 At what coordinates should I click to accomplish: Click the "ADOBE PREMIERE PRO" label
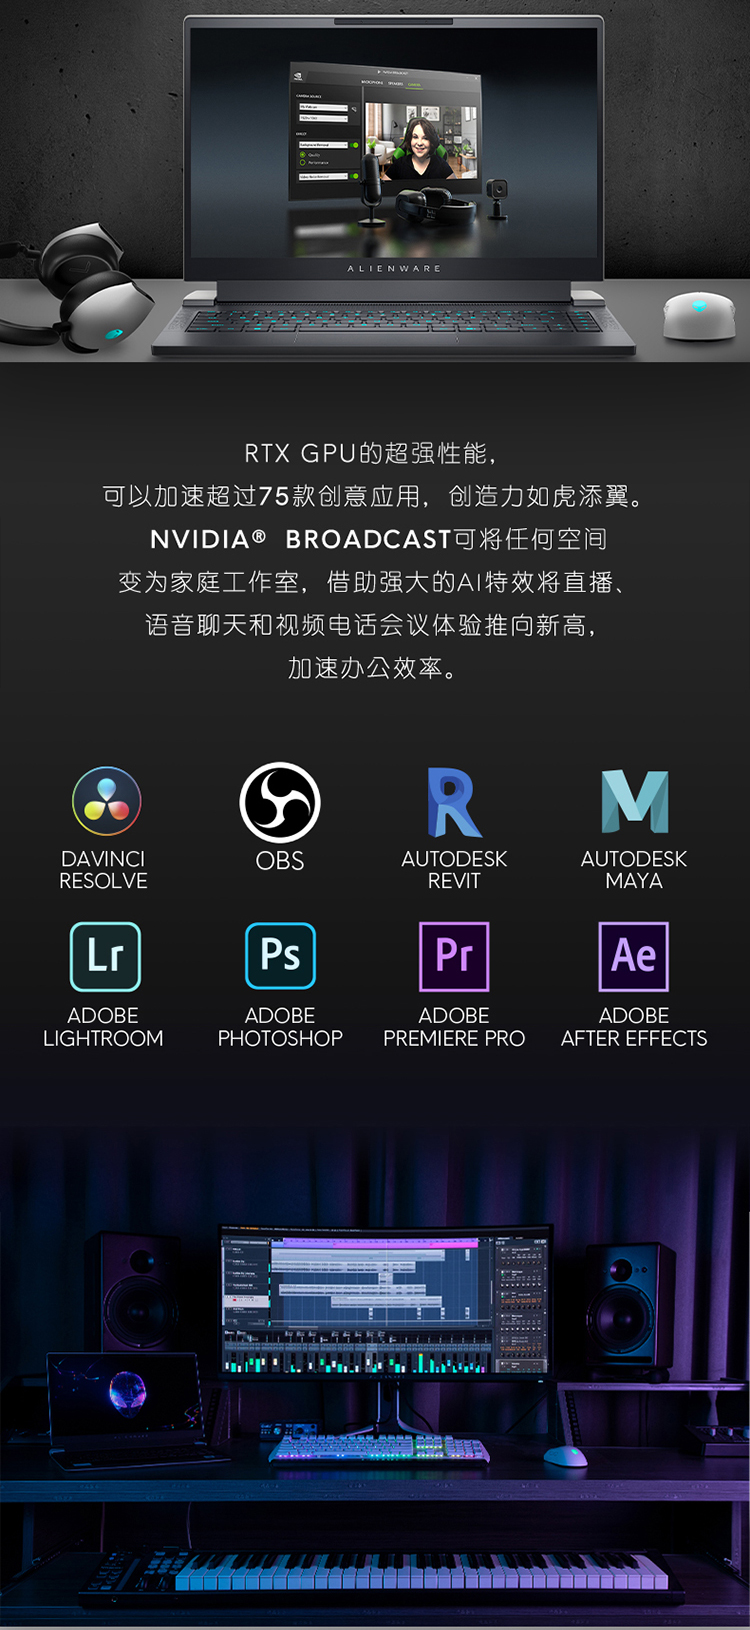coord(454,1027)
